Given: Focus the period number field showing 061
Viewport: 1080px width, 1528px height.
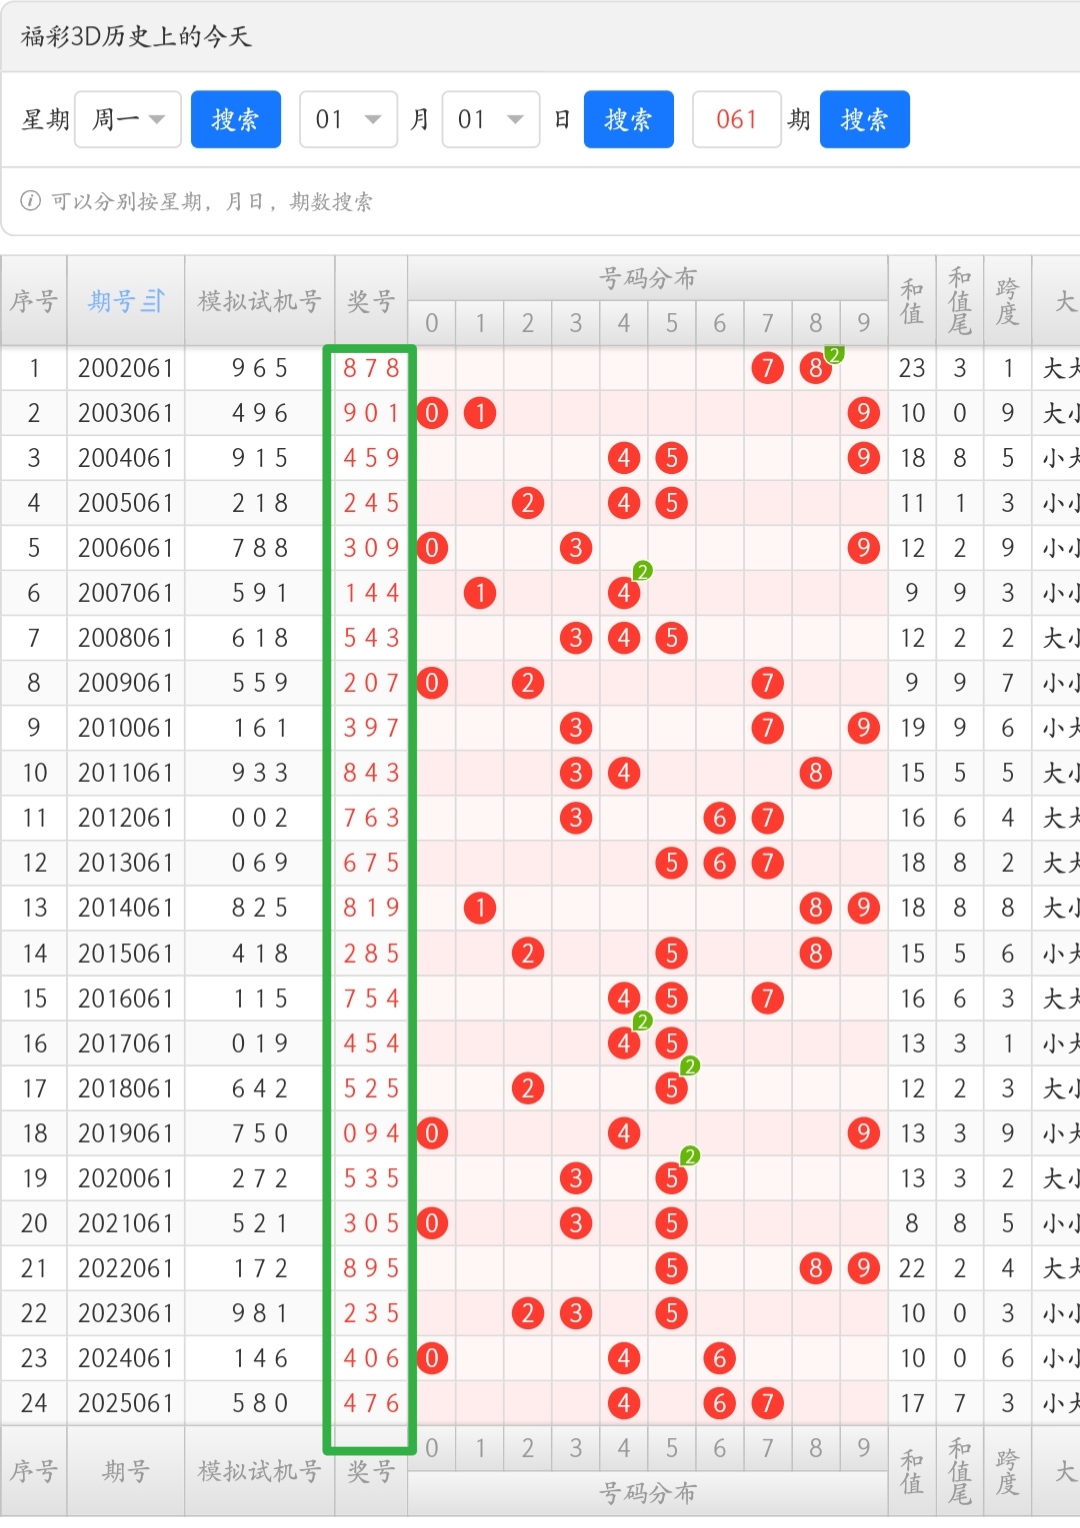Looking at the screenshot, I should [x=737, y=120].
